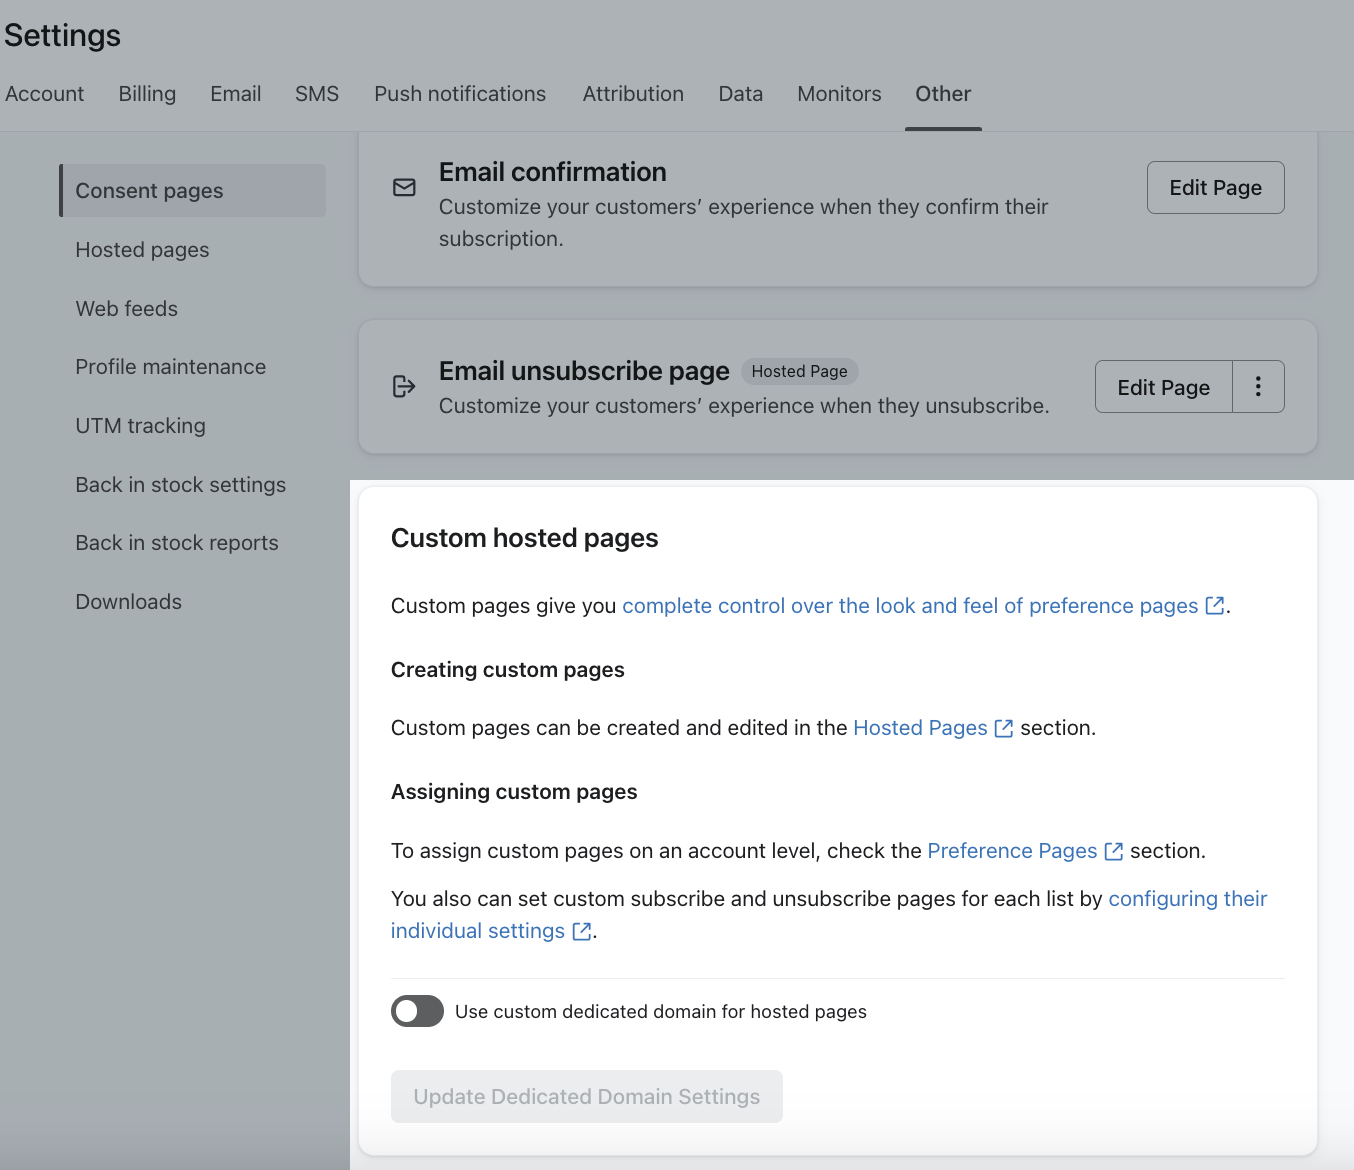
Task: Click the email confirmation envelope icon
Action: [x=404, y=188]
